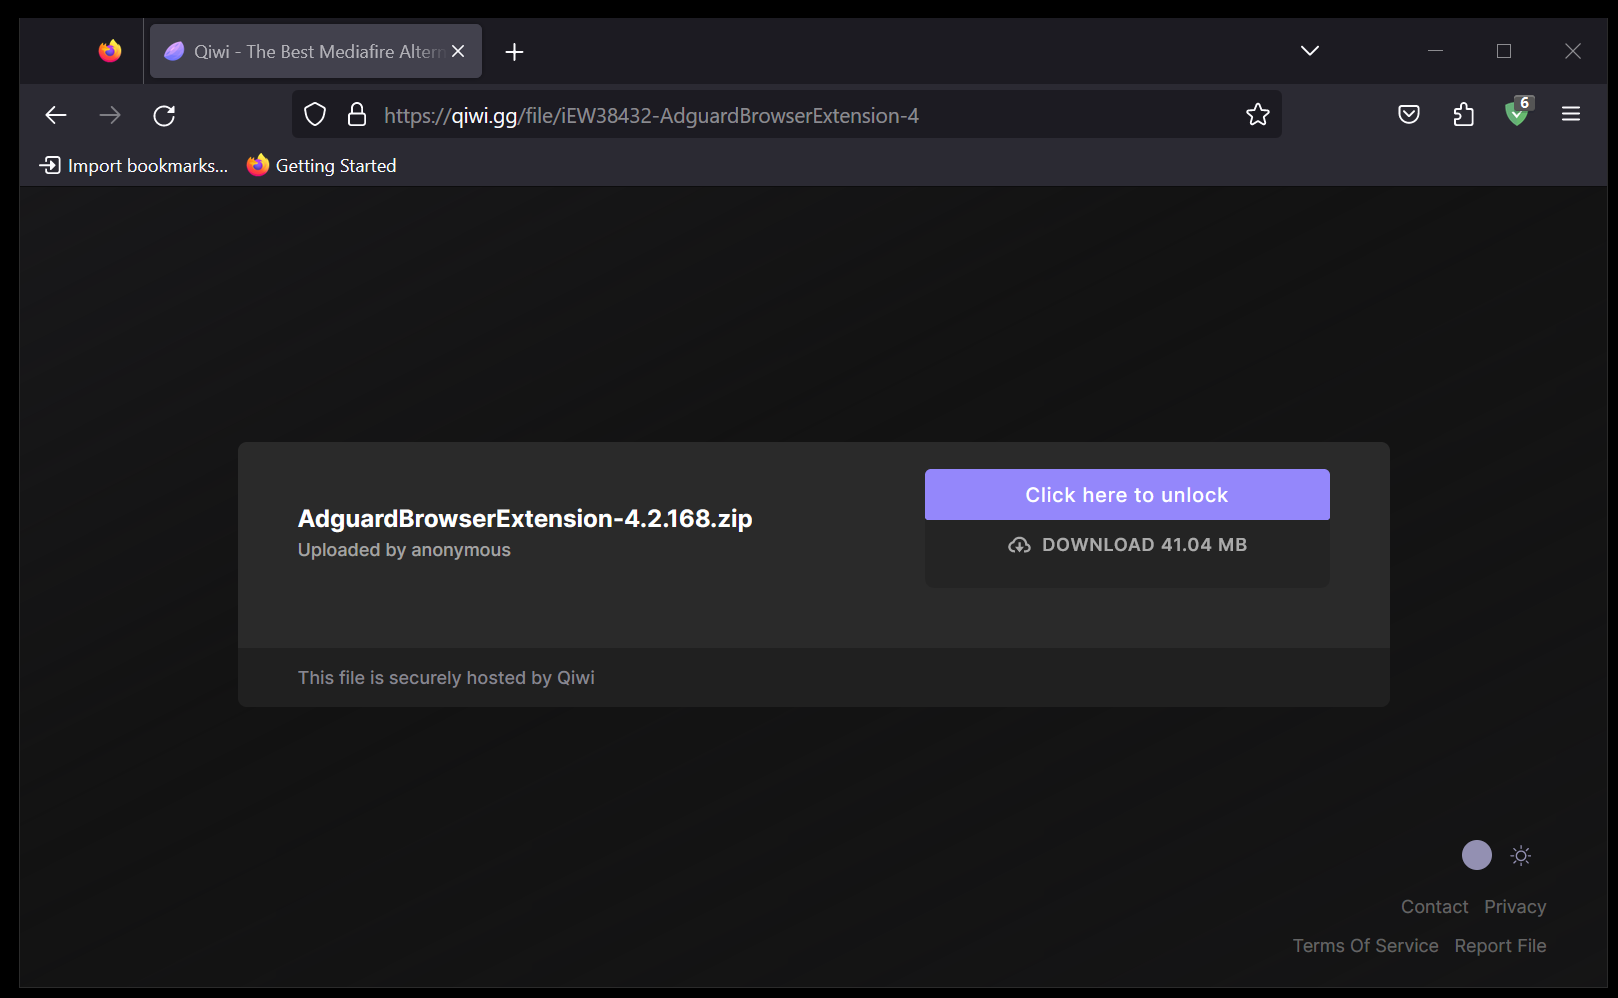1618x998 pixels.
Task: Click the purple accent color circle
Action: tap(1476, 855)
